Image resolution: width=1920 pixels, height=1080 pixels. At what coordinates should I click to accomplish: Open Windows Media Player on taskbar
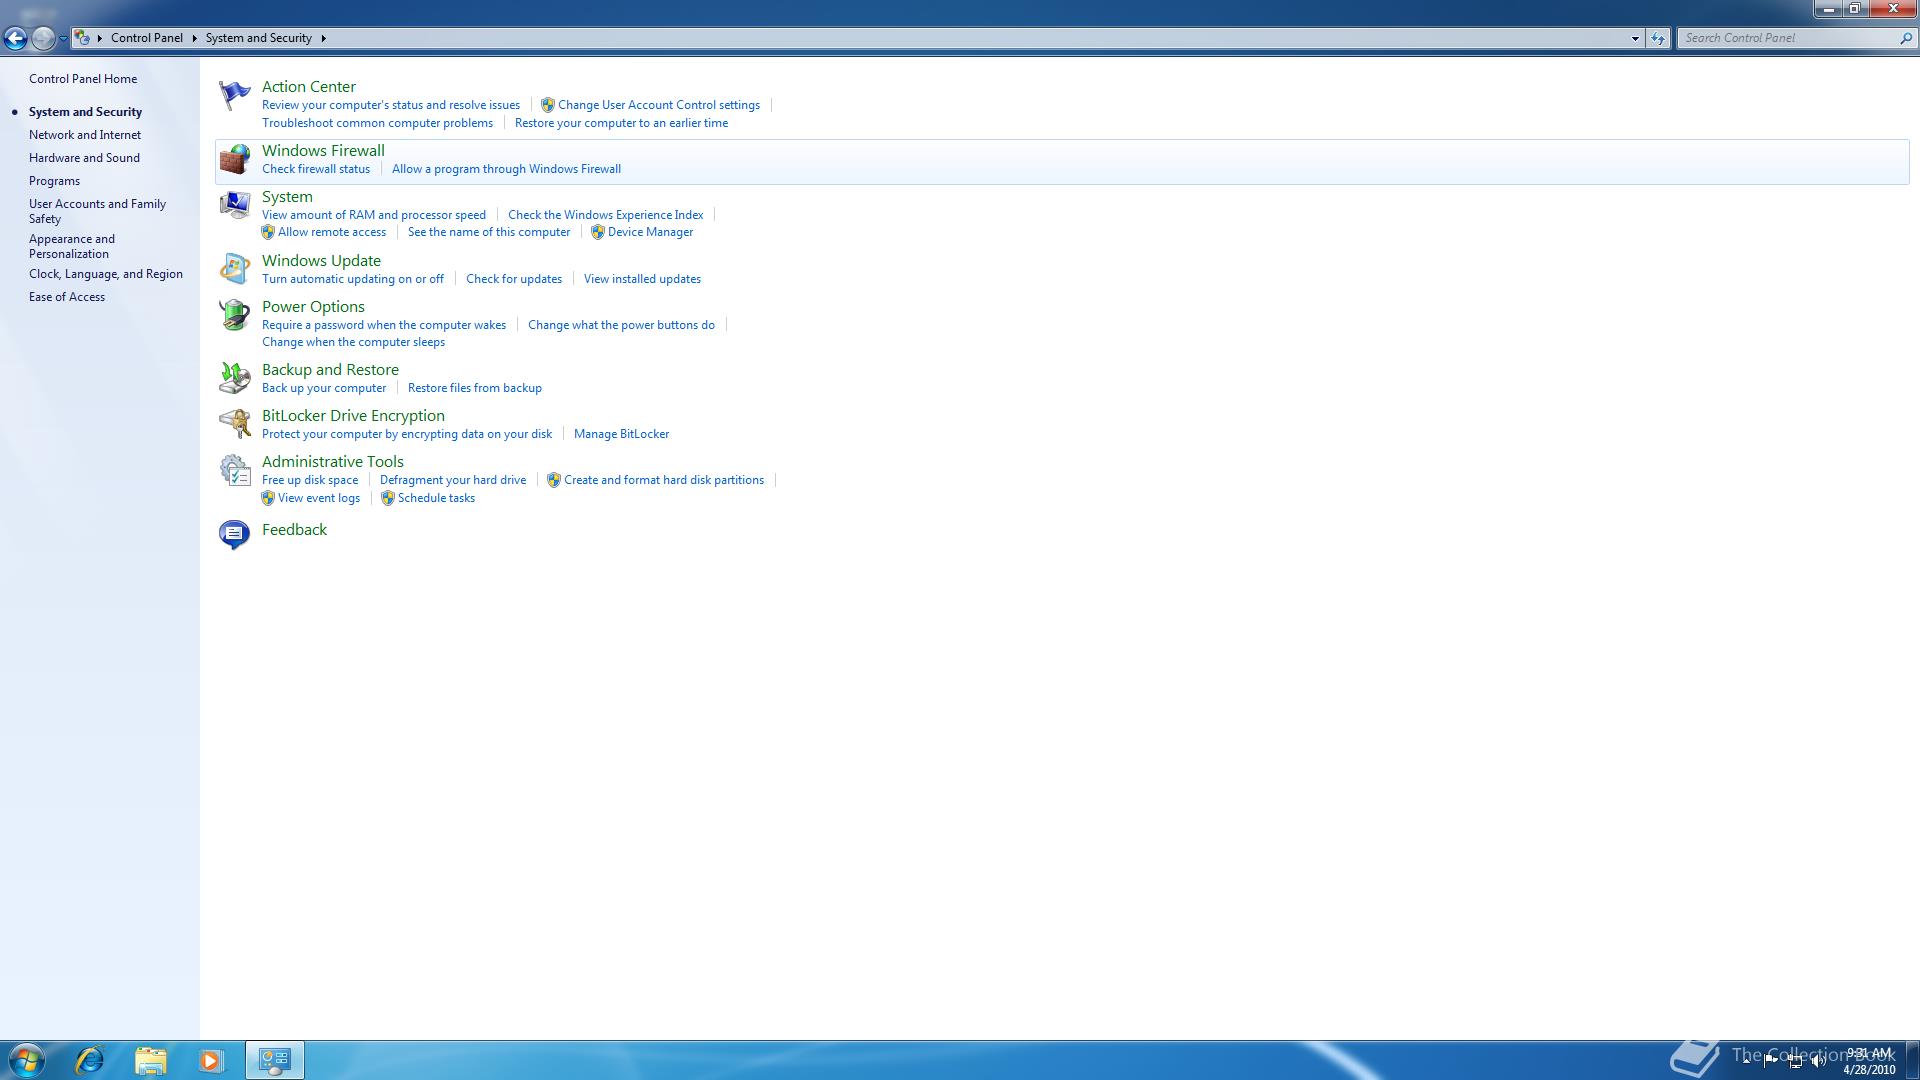pos(210,1060)
